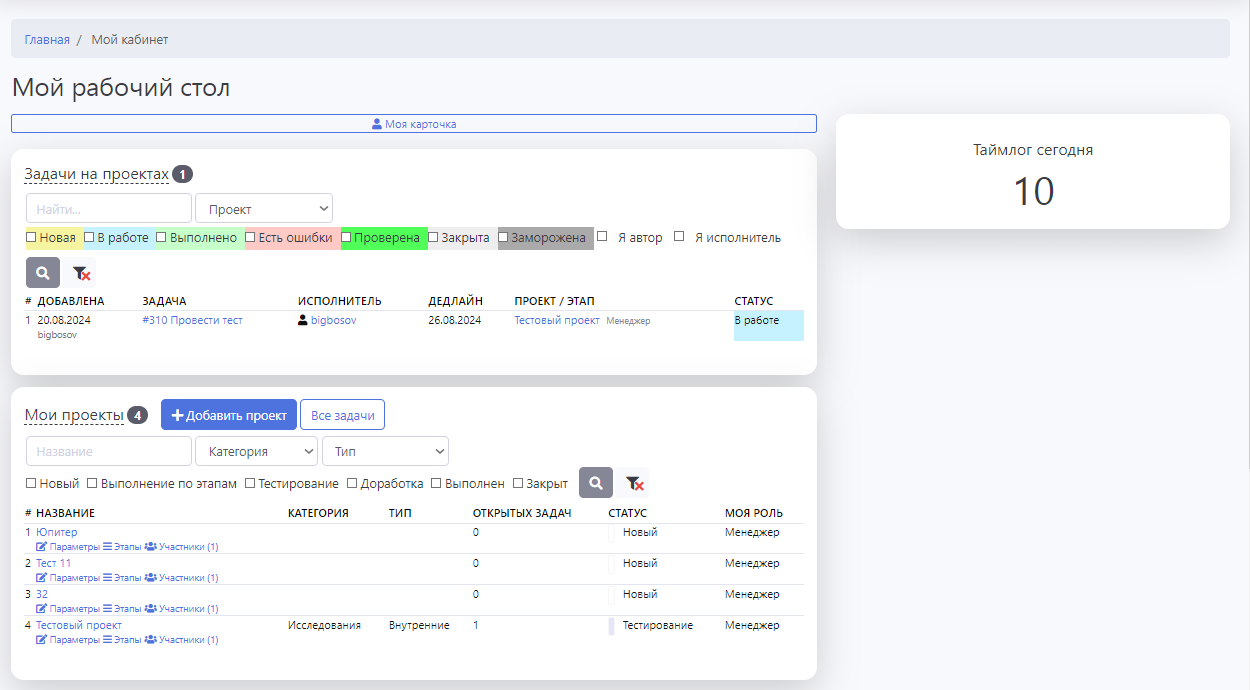1250x690 pixels.
Task: Open Параметры edit icon for Юпитер
Action: click(42, 547)
